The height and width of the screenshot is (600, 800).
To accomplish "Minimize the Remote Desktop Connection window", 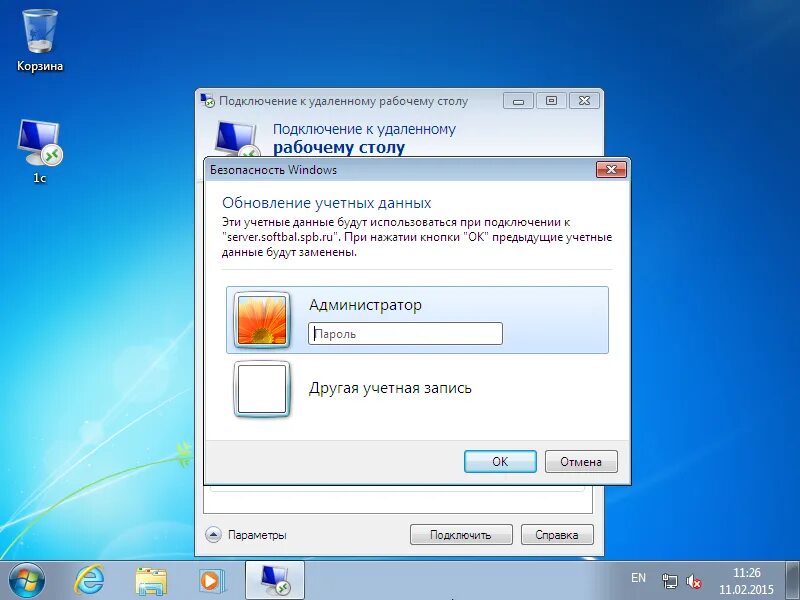I will (x=518, y=101).
